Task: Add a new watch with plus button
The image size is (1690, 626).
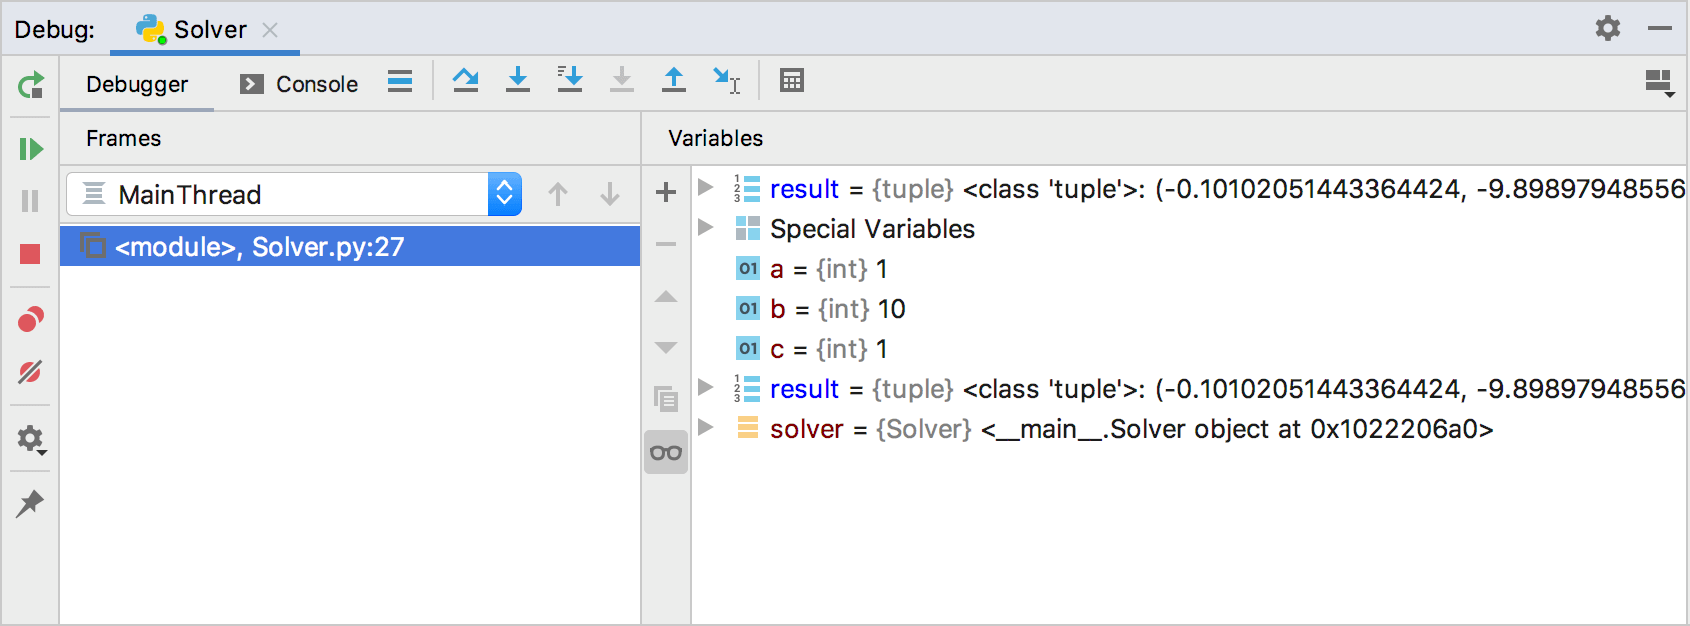Action: (666, 192)
